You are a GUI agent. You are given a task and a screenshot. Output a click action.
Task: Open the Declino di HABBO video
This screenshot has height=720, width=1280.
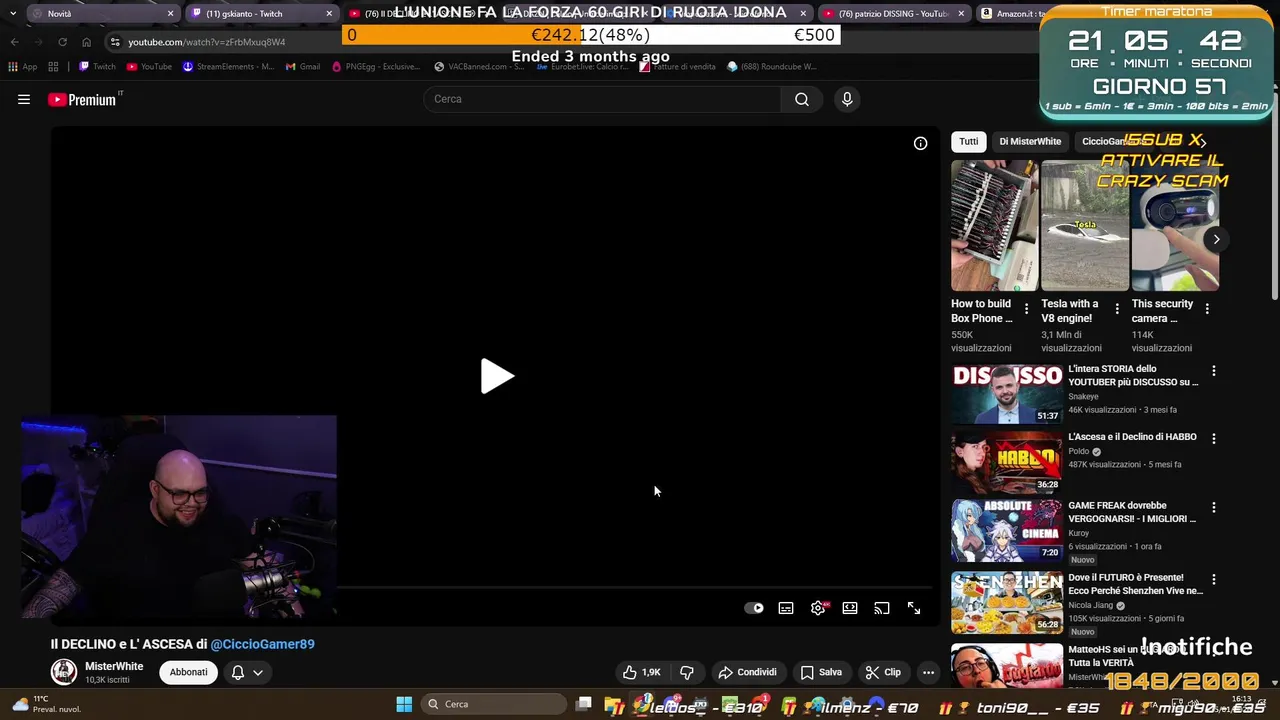coord(1007,462)
